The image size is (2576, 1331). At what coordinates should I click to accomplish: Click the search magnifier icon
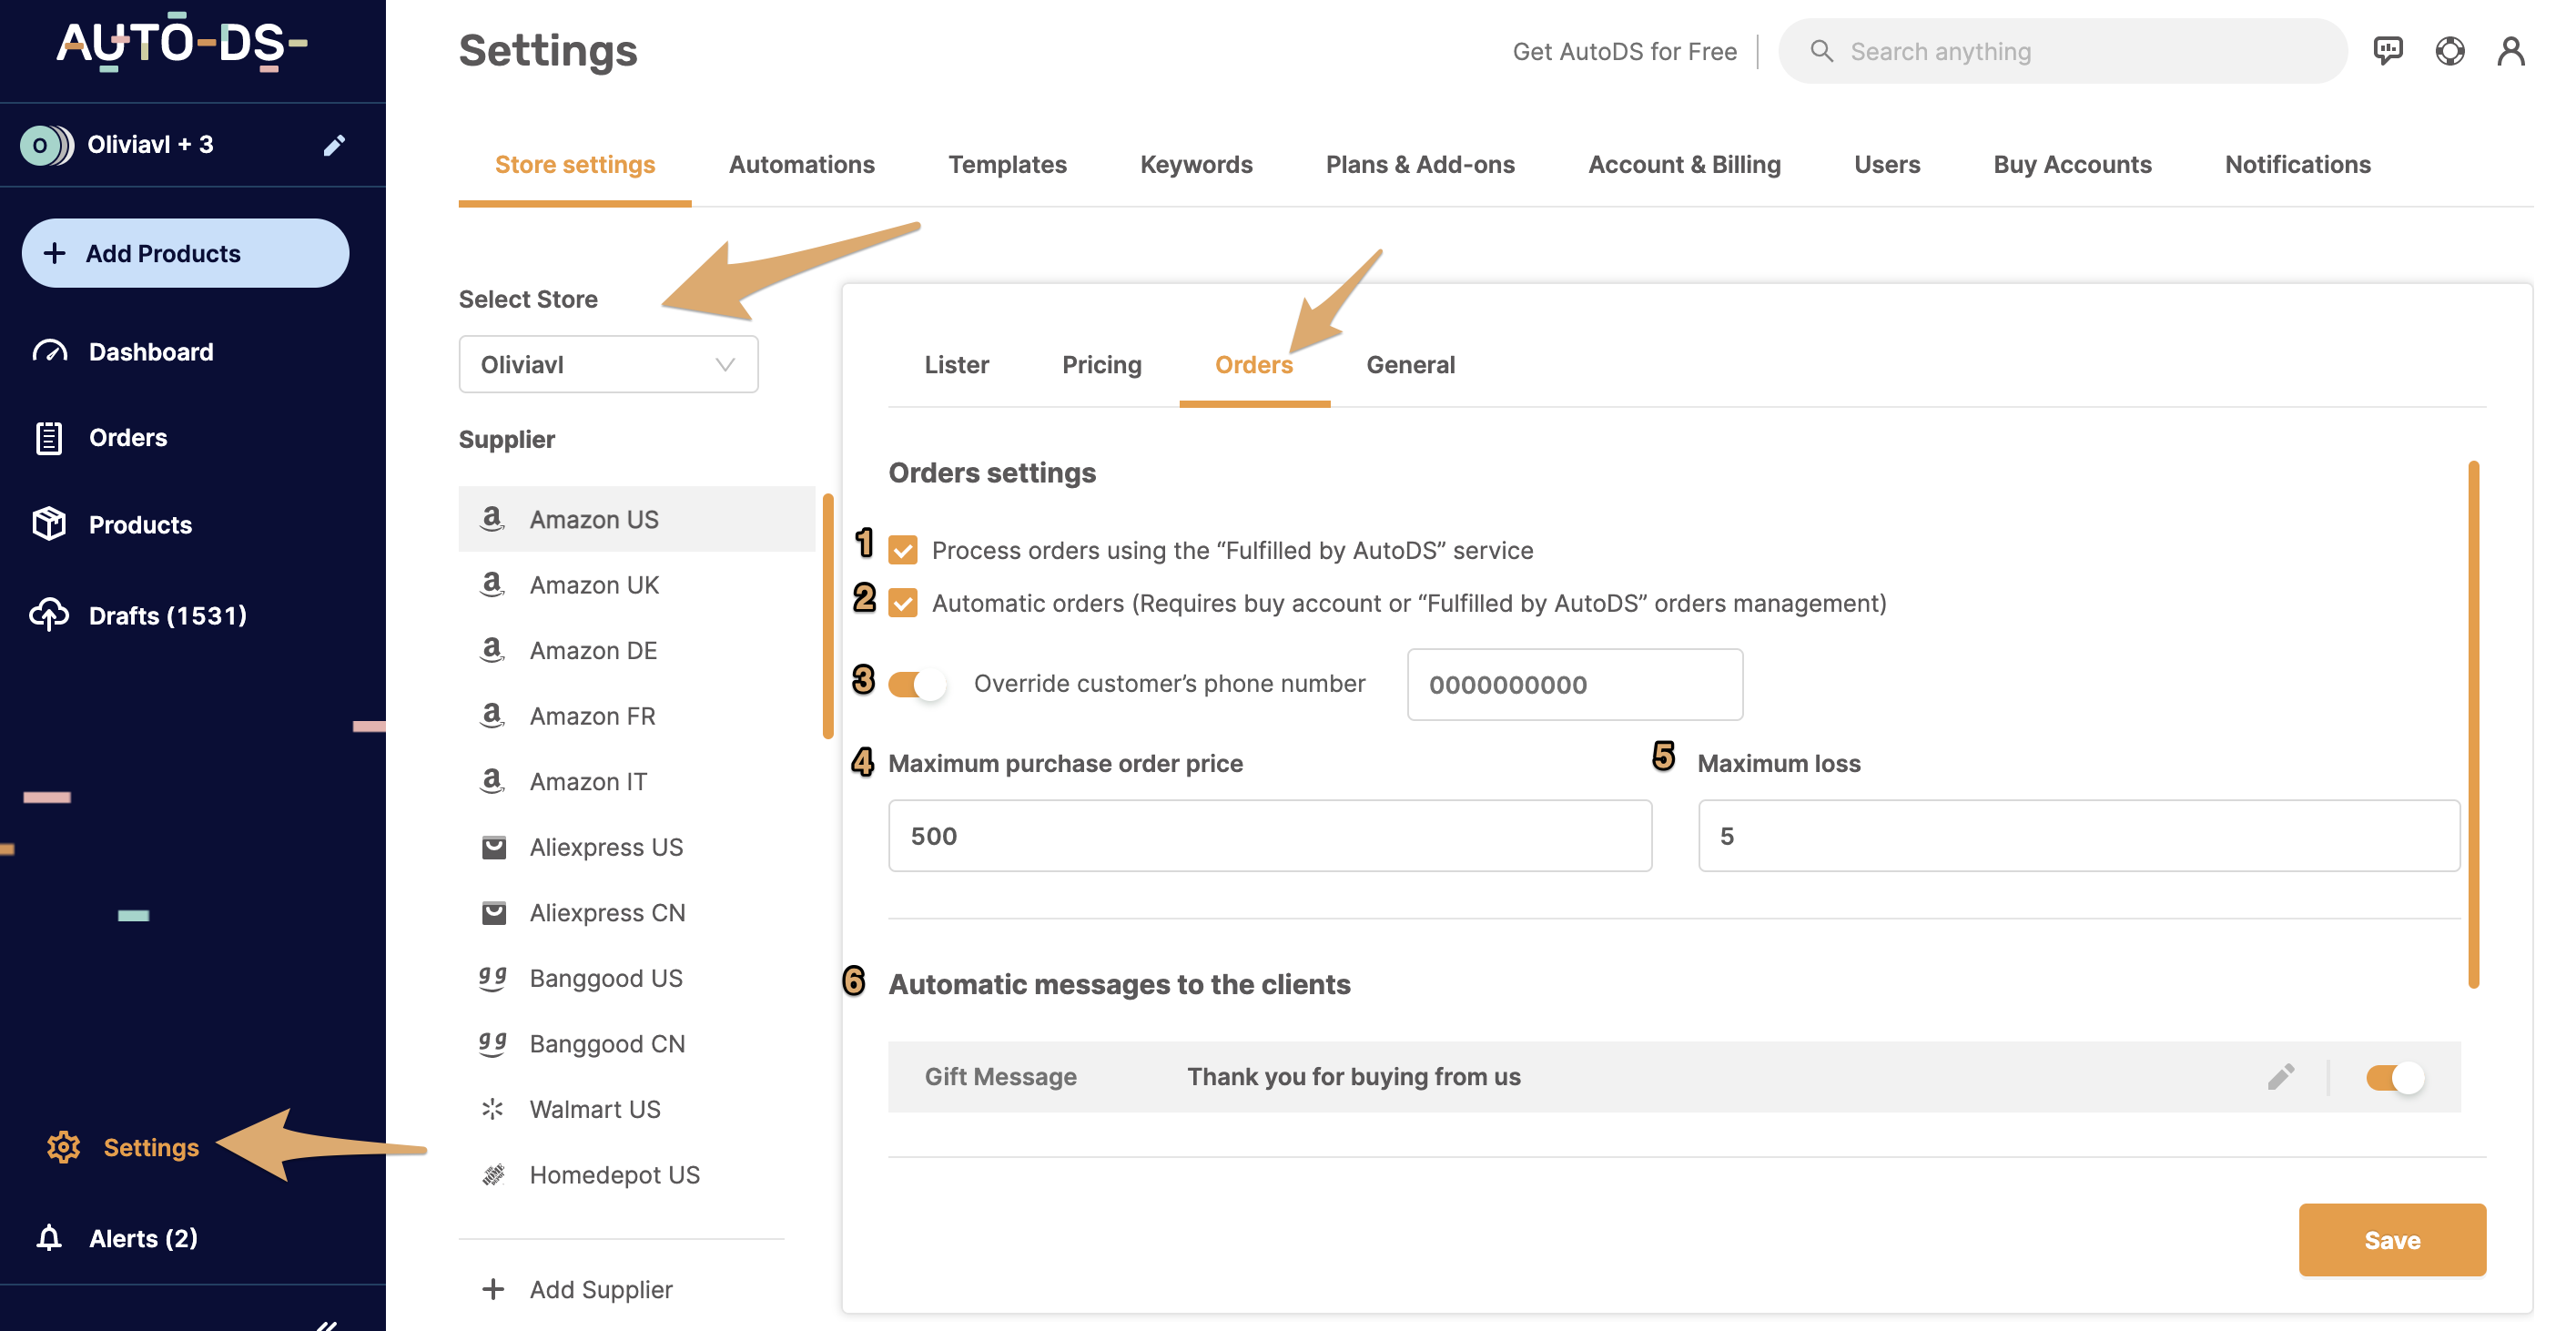click(1821, 51)
